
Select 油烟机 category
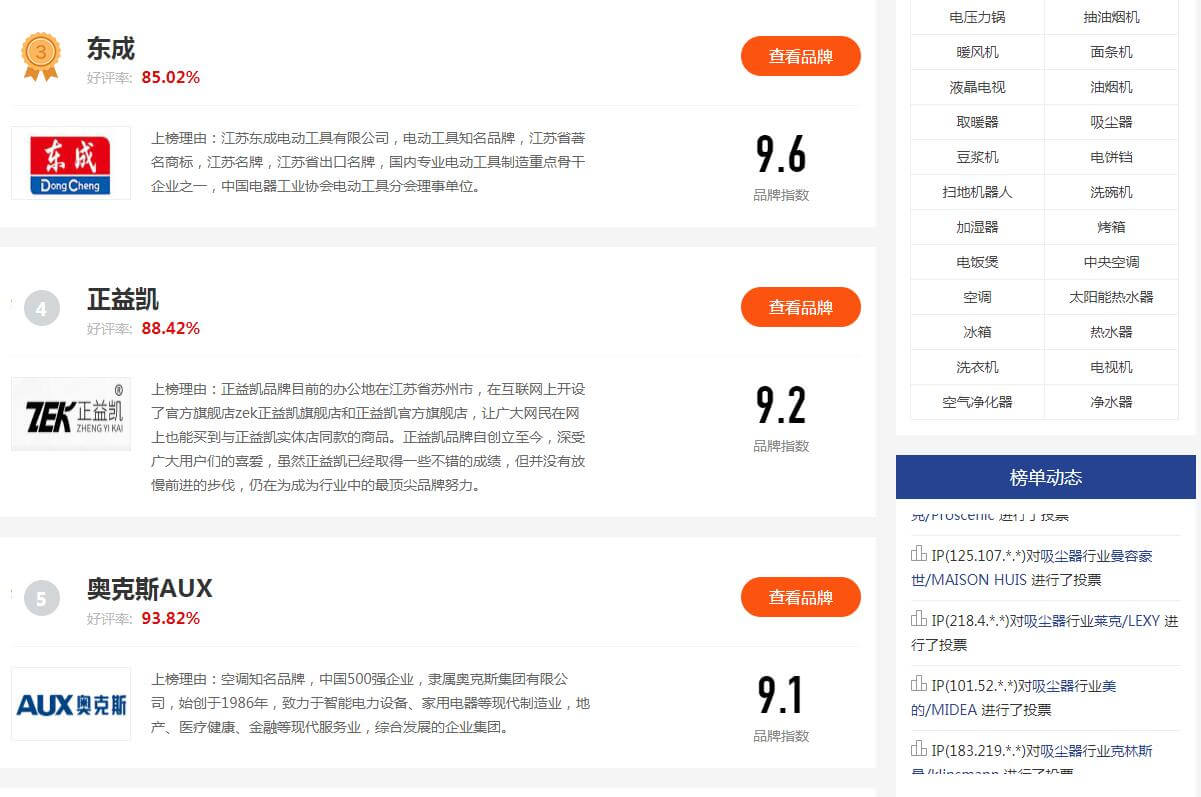pos(1111,87)
